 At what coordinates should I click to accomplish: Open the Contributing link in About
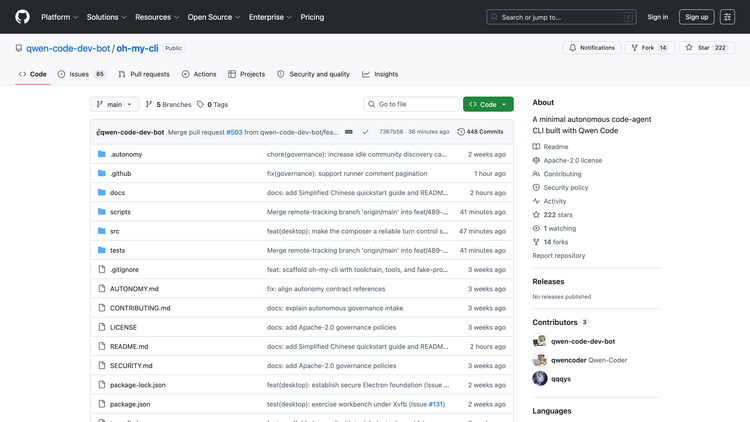[562, 174]
